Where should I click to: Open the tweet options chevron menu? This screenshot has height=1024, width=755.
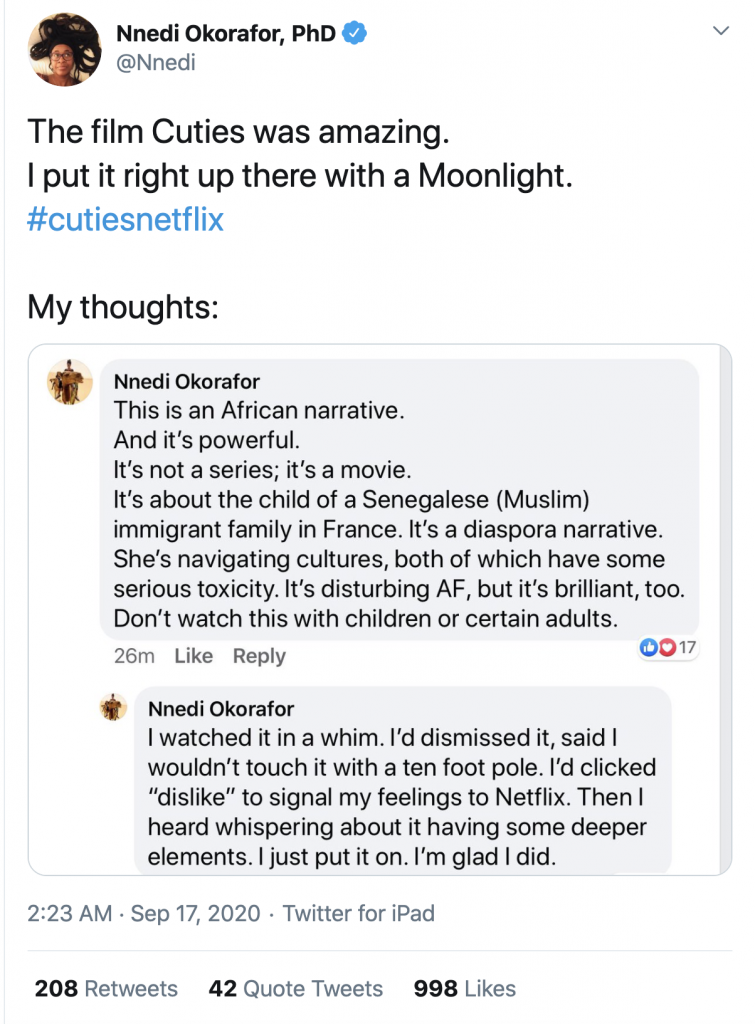[x=720, y=32]
